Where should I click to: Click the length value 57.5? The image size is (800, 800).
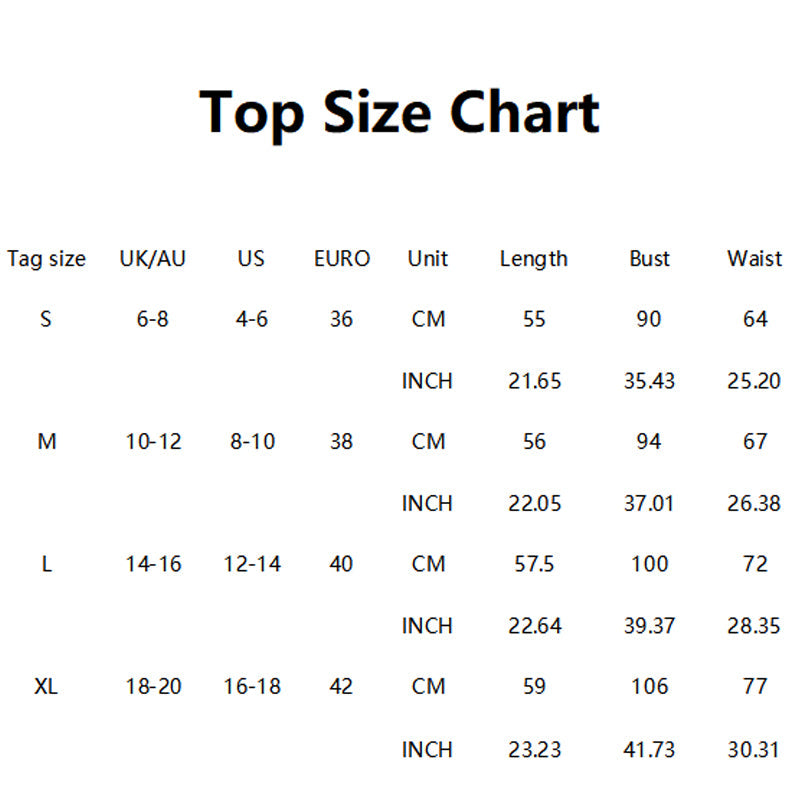point(534,564)
